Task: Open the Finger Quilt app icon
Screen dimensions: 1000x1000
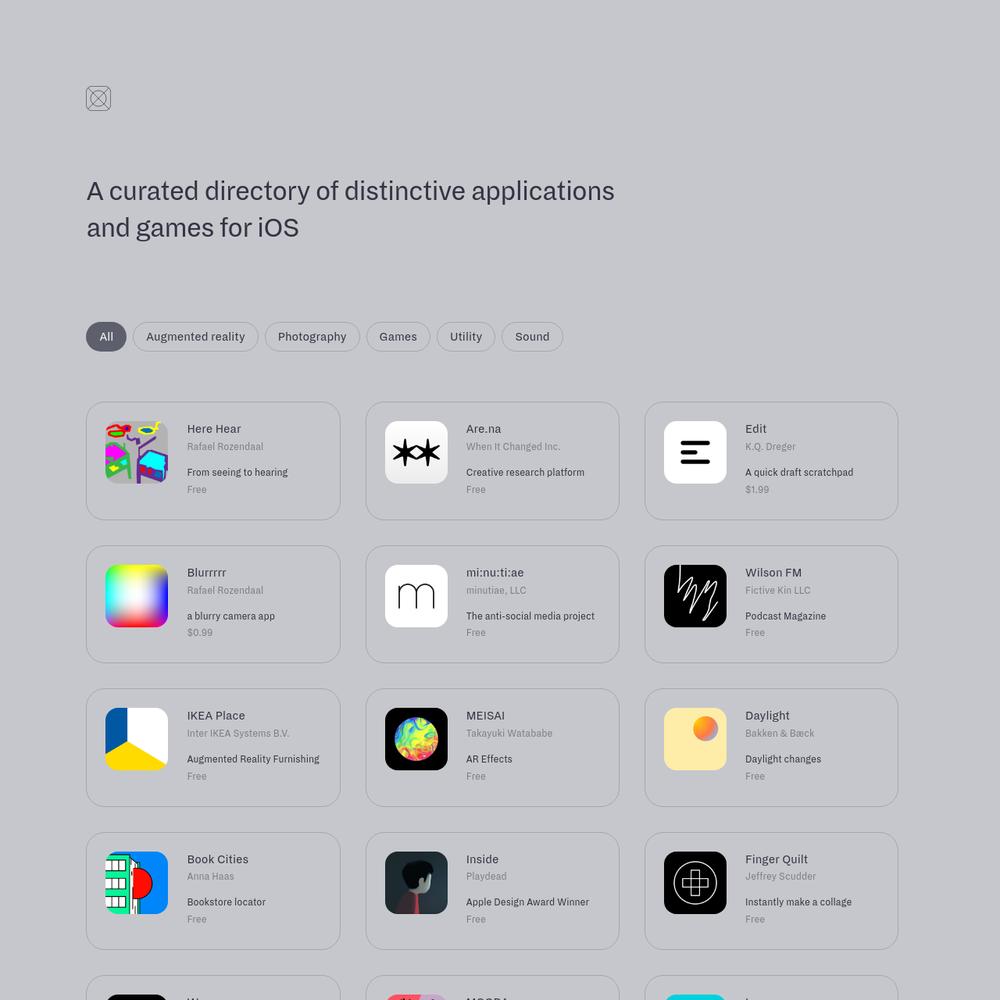Action: 695,883
